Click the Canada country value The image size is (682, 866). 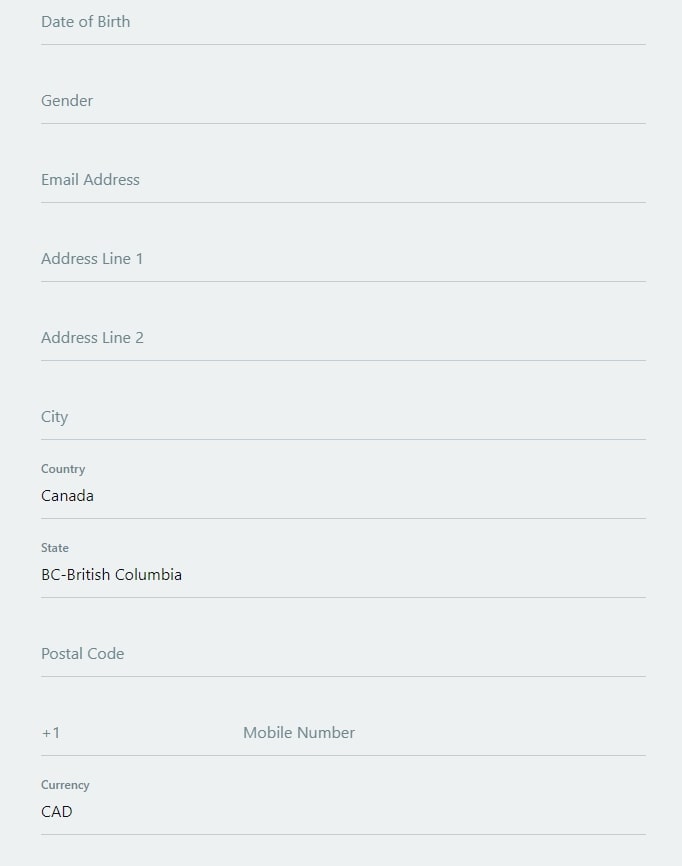pyautogui.click(x=67, y=495)
